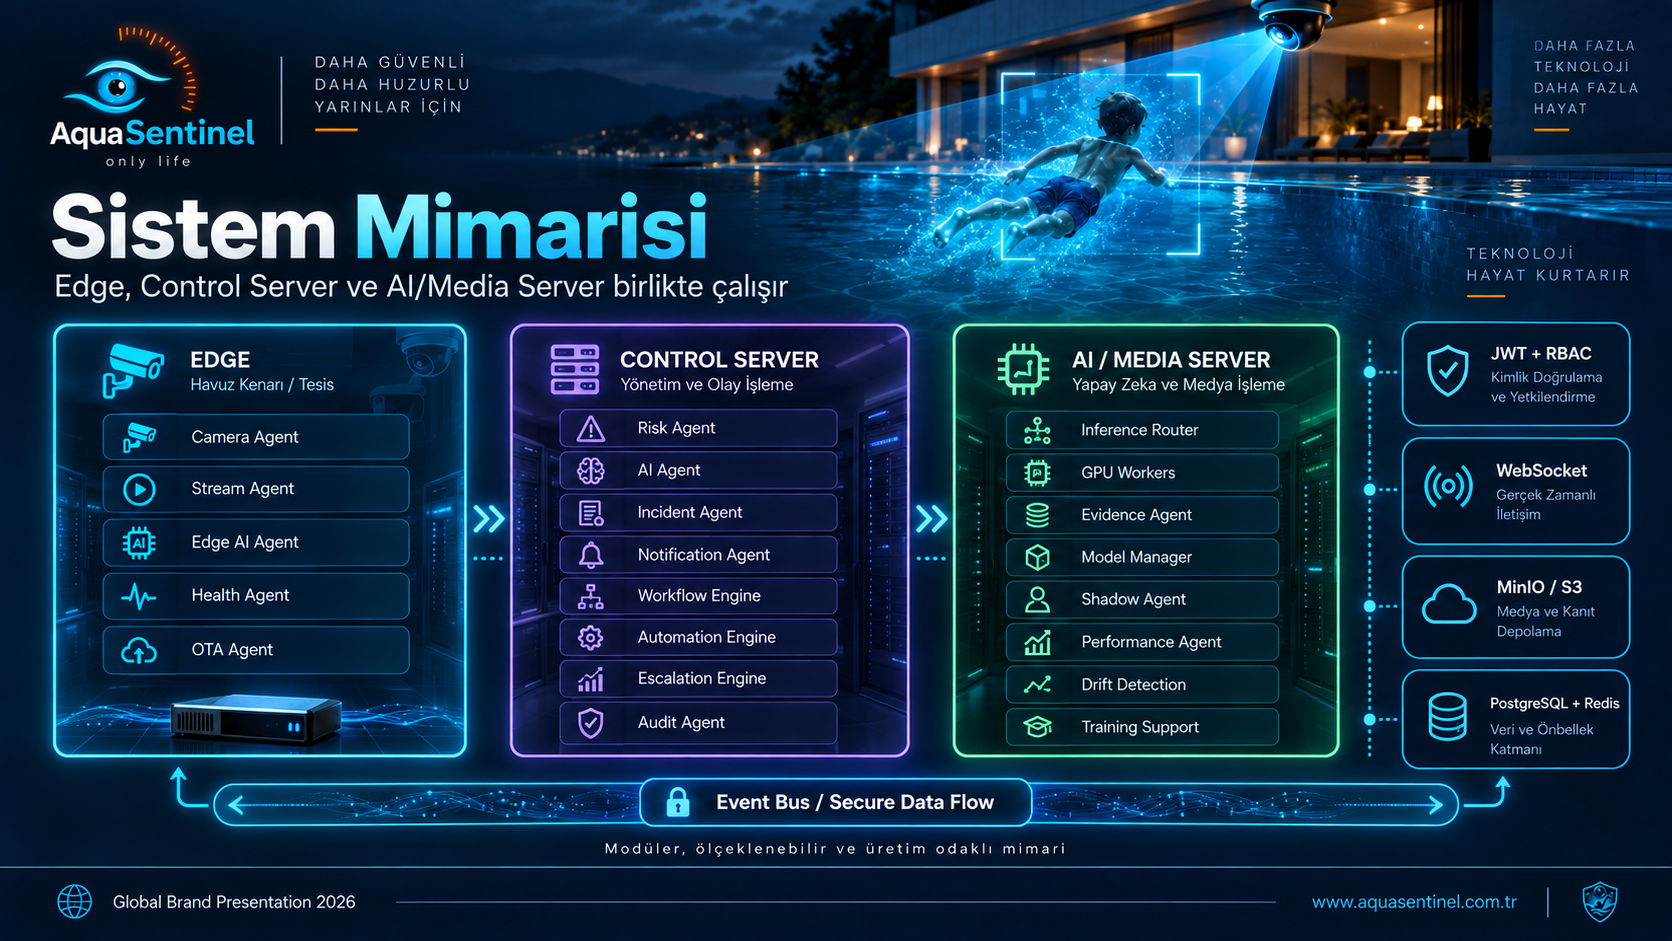Click the Model Manager cube icon
The height and width of the screenshot is (941, 1672).
click(x=1038, y=557)
